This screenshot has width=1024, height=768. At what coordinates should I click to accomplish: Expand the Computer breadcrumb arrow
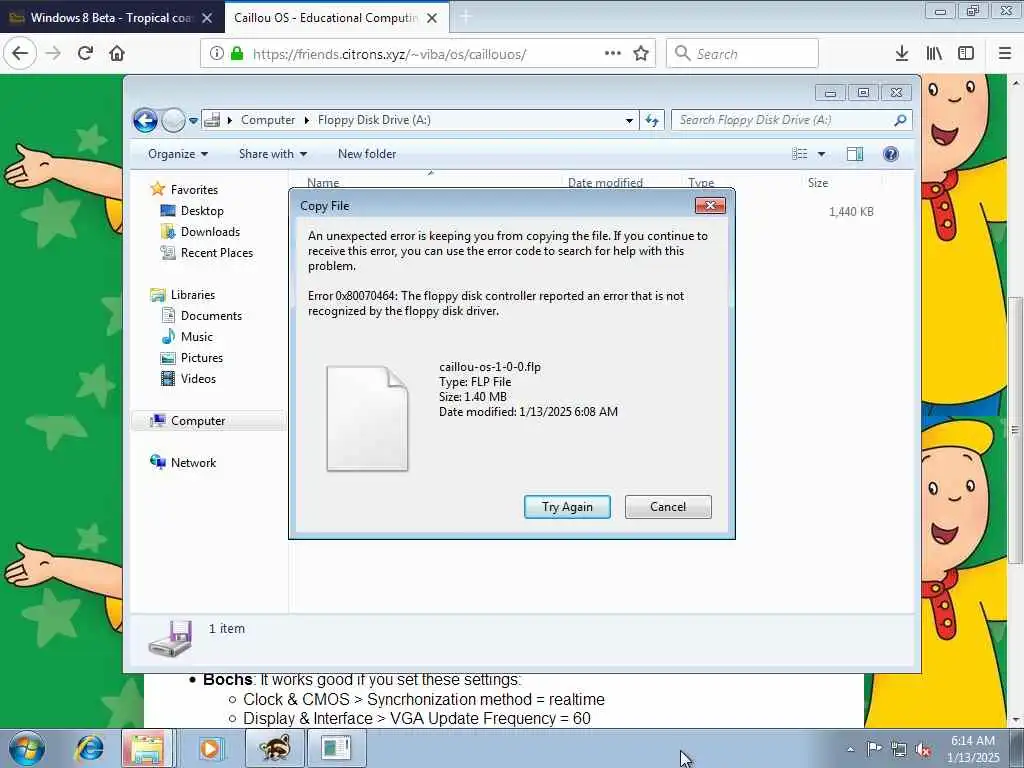[x=306, y=120]
